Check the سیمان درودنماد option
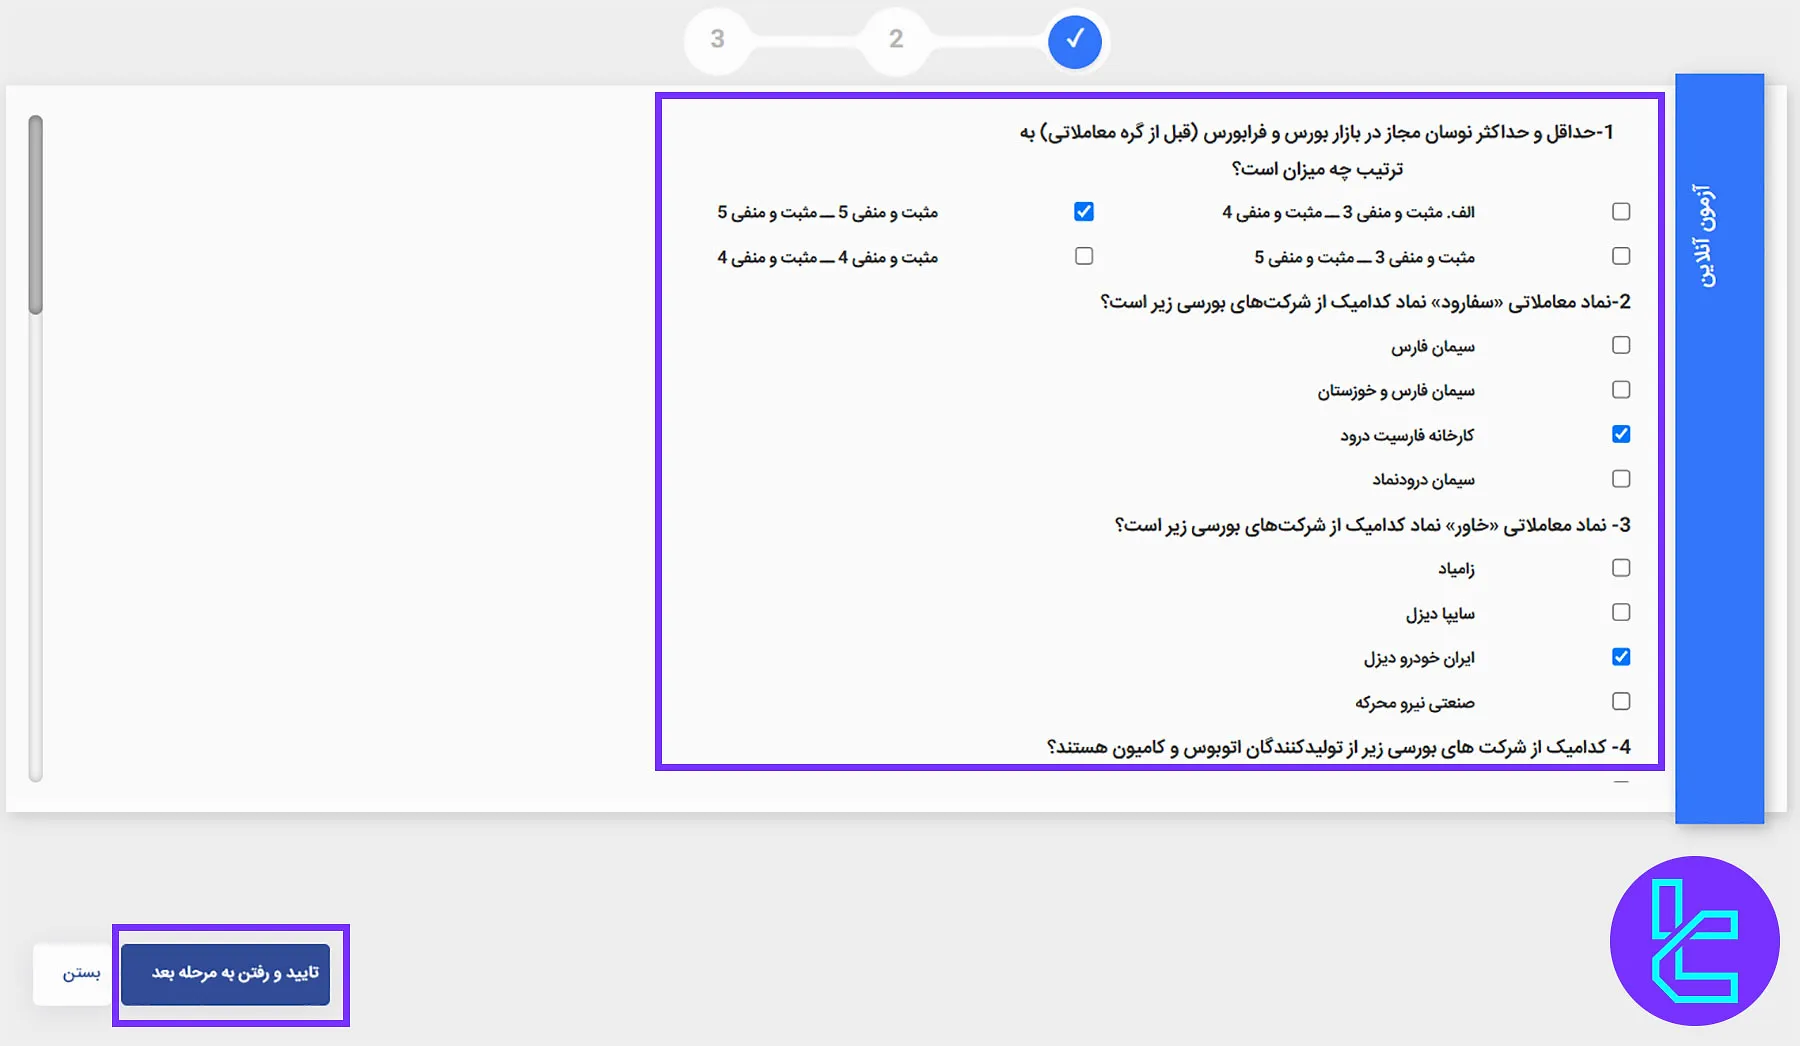The height and width of the screenshot is (1046, 1800). 1621,478
